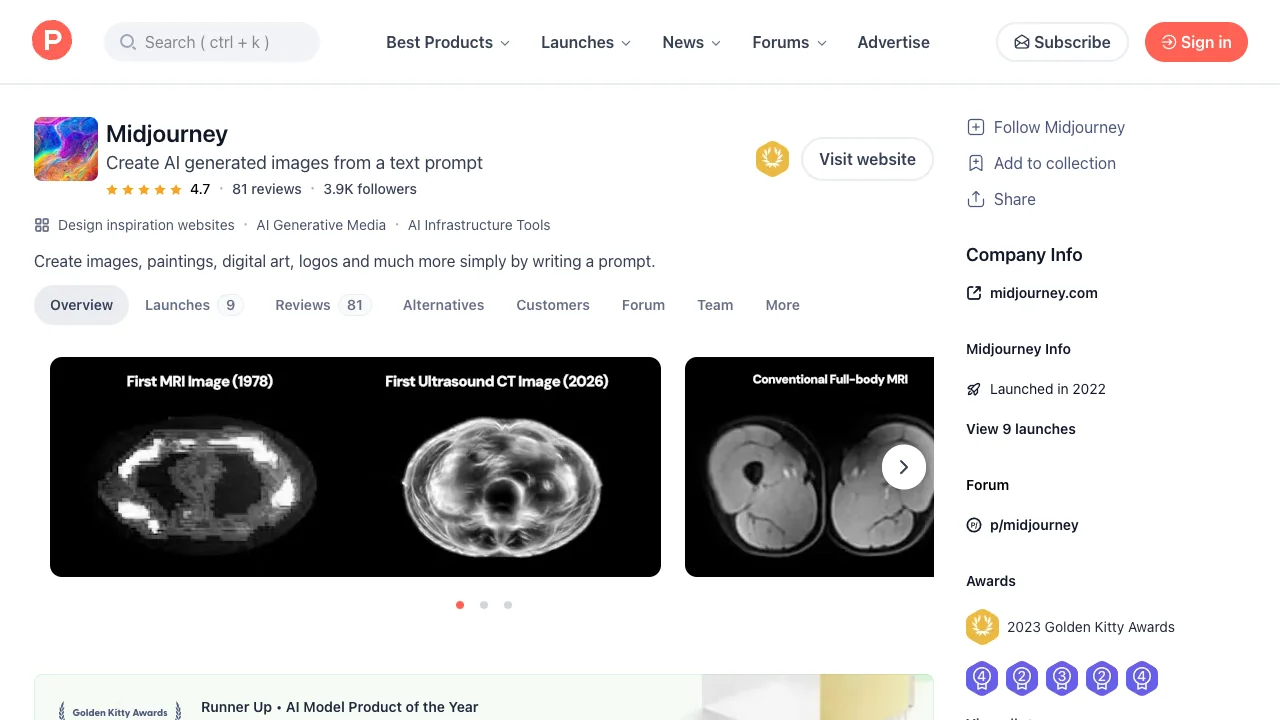The height and width of the screenshot is (720, 1280).
Task: Expand the Best Products menu
Action: (x=448, y=42)
